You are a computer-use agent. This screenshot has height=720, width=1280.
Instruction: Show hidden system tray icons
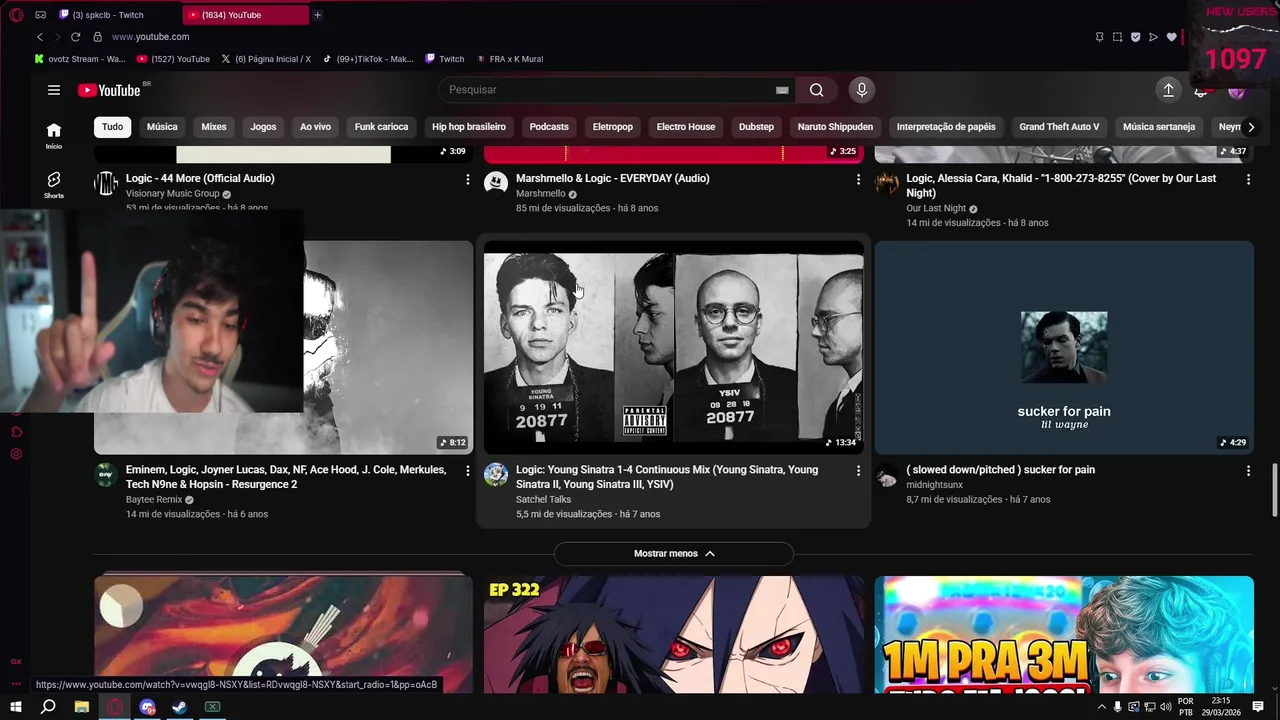(1101, 707)
